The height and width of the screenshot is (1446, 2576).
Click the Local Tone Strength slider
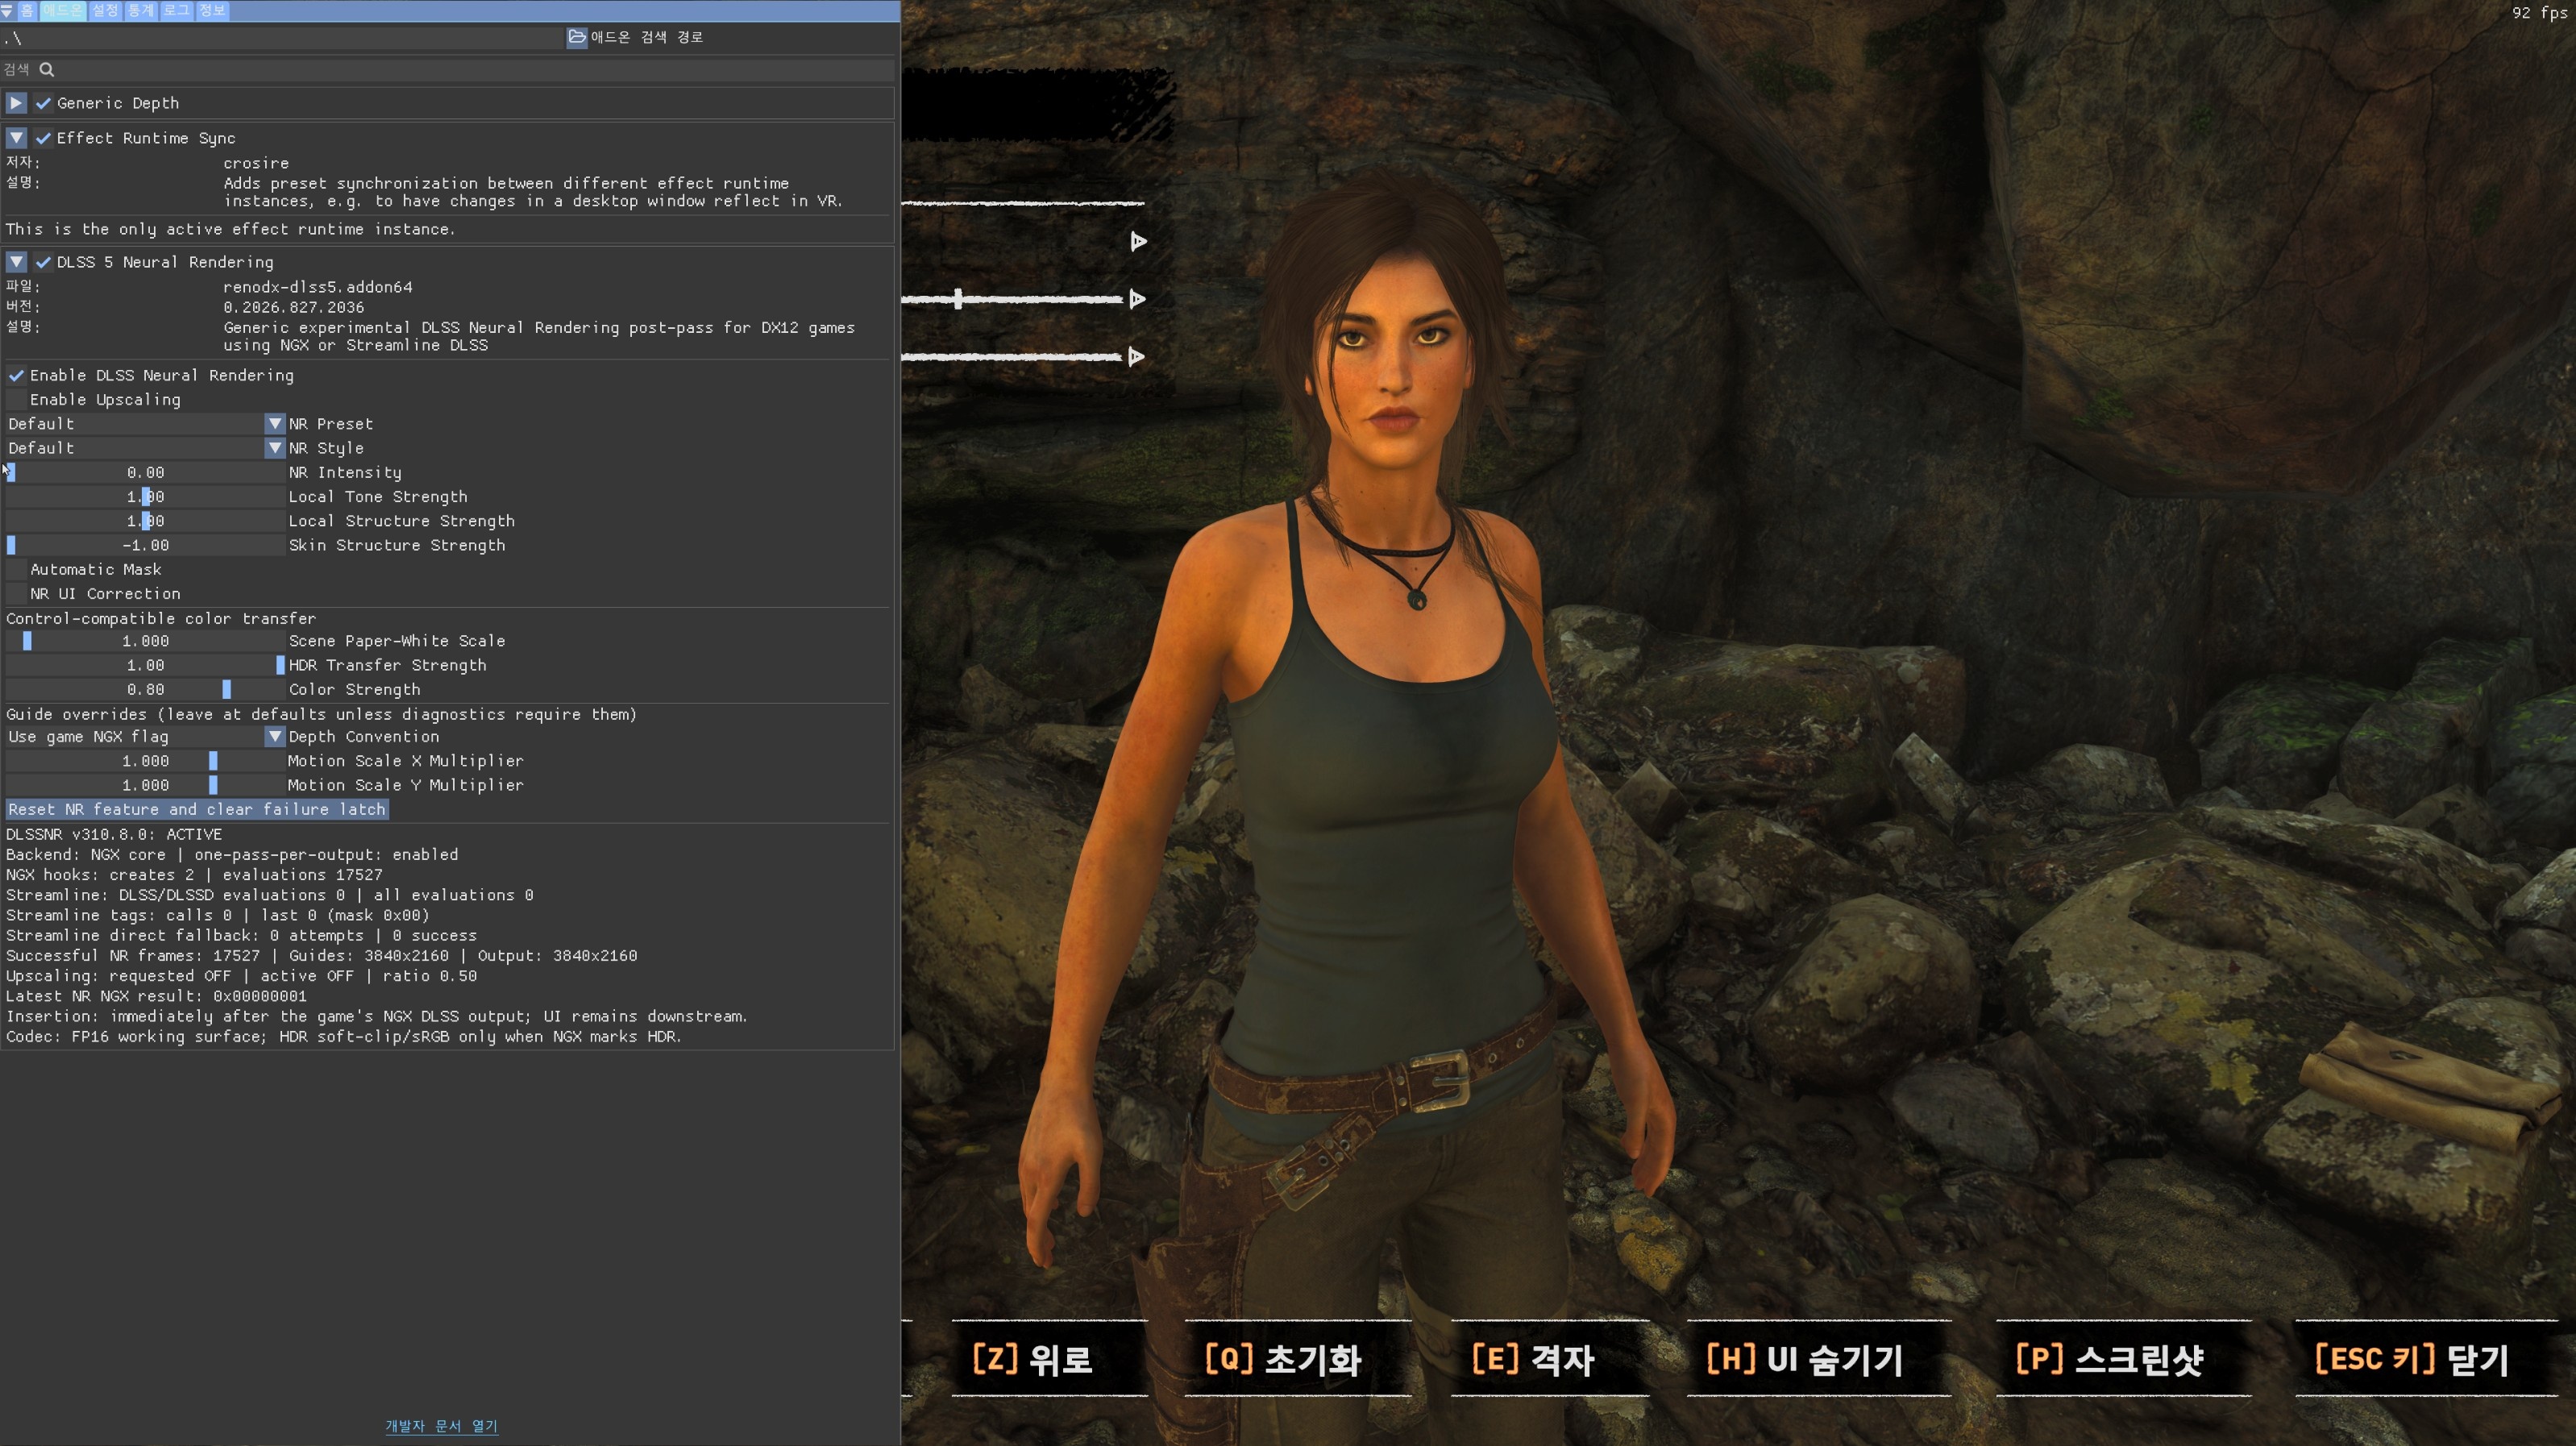point(146,497)
